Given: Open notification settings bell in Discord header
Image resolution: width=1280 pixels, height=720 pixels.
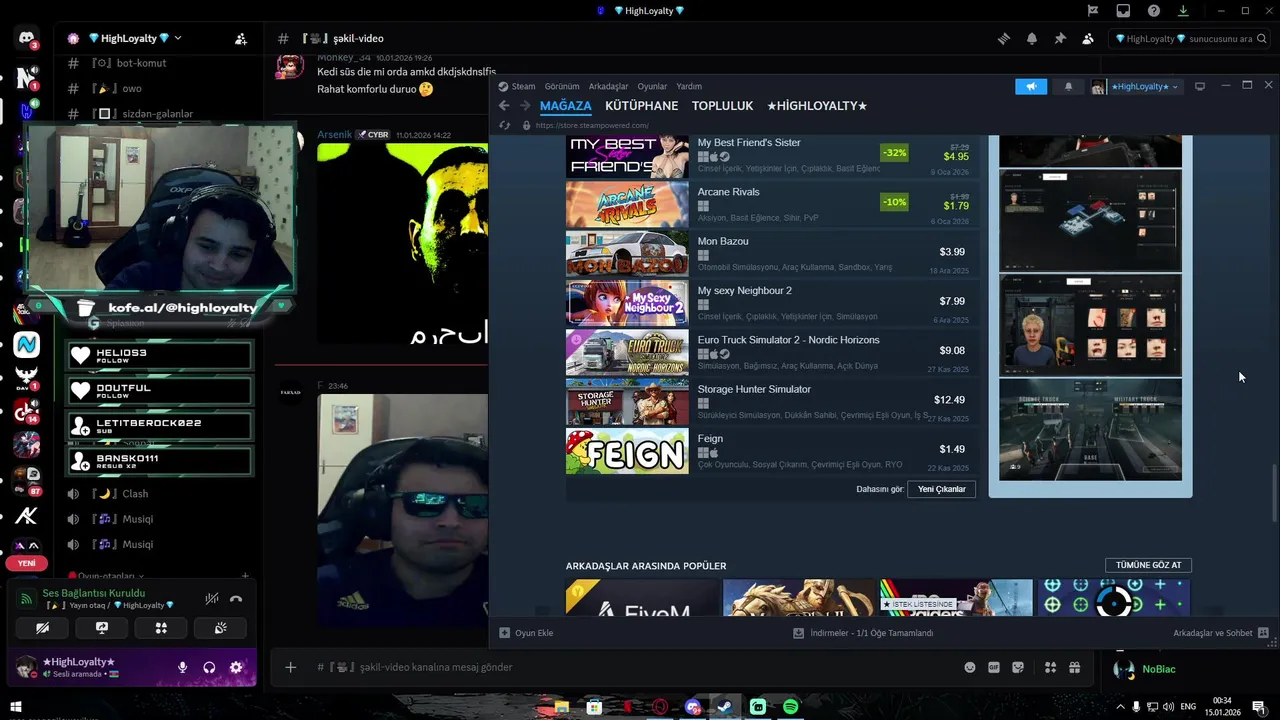Looking at the screenshot, I should (x=1032, y=39).
